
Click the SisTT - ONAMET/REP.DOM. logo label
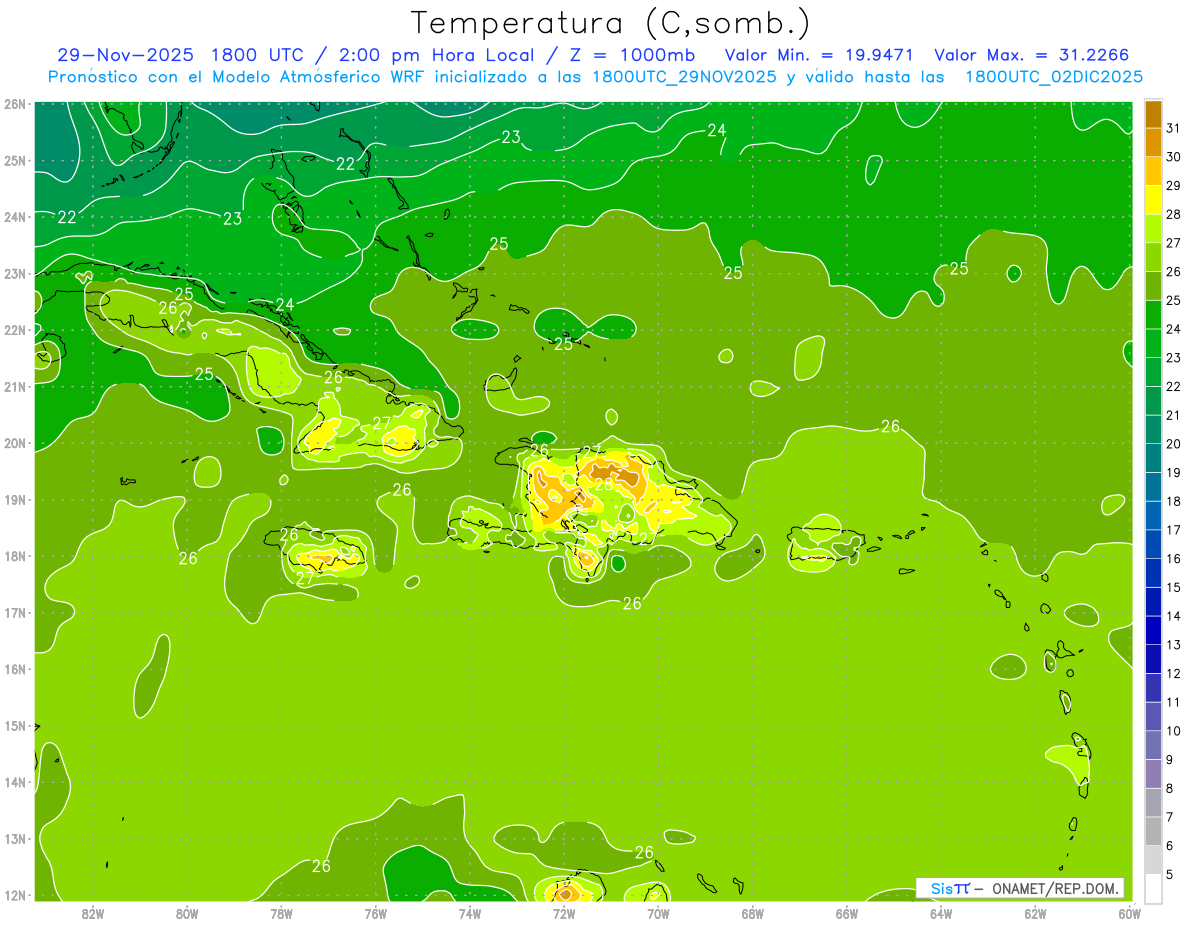point(1020,888)
